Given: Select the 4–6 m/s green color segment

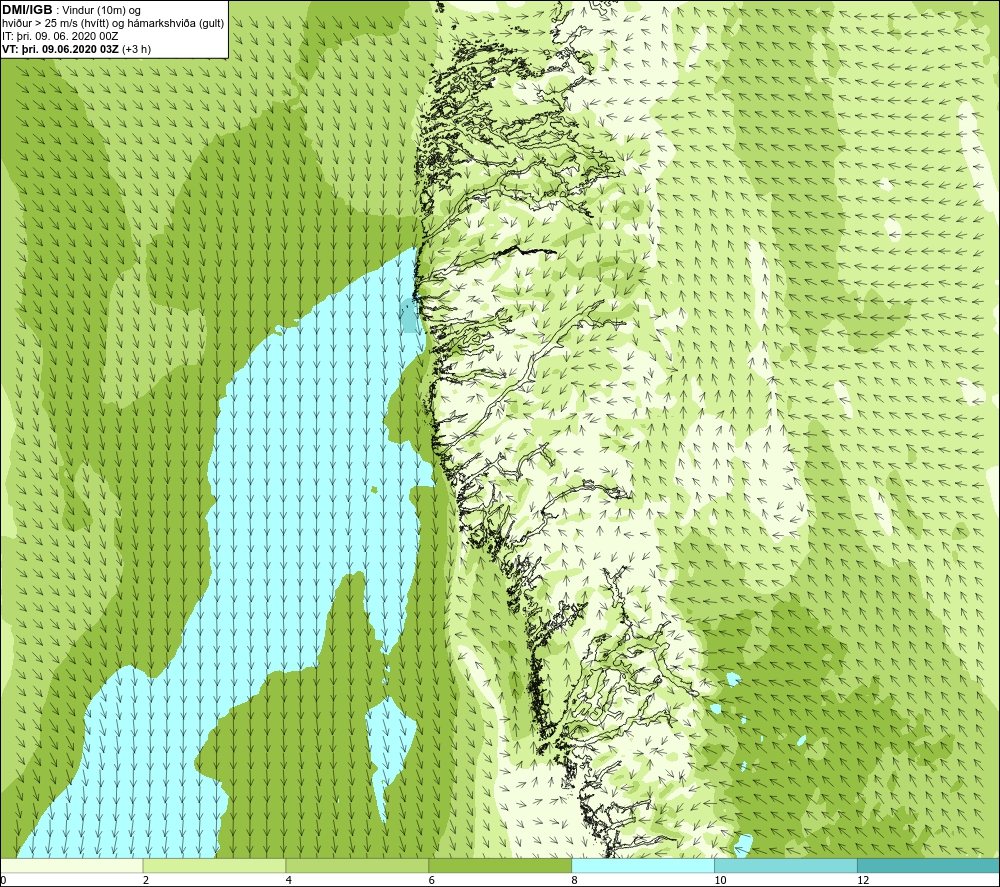Looking at the screenshot, I should point(357,866).
